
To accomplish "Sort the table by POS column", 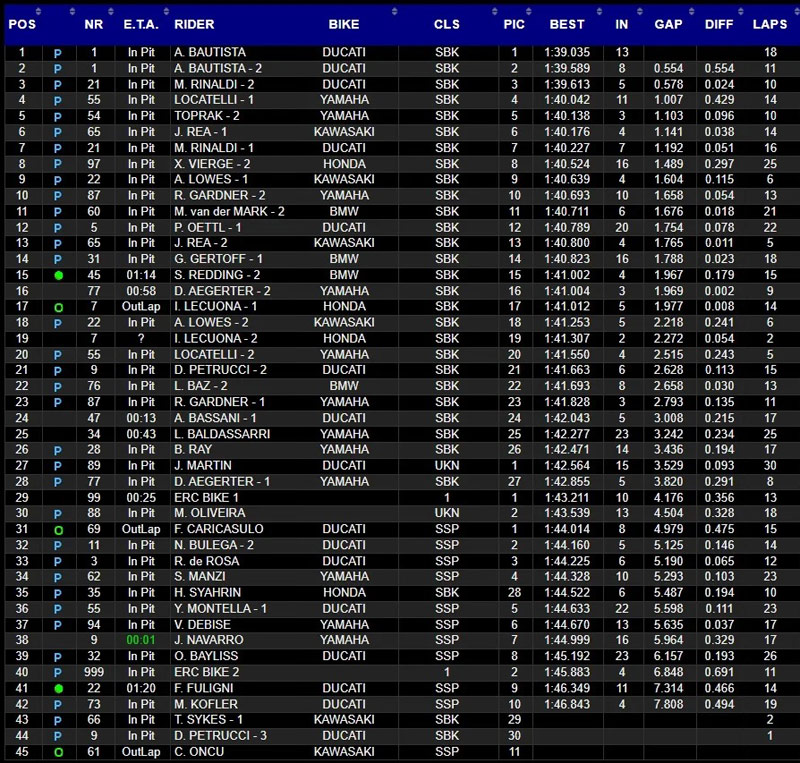I will (x=22, y=24).
